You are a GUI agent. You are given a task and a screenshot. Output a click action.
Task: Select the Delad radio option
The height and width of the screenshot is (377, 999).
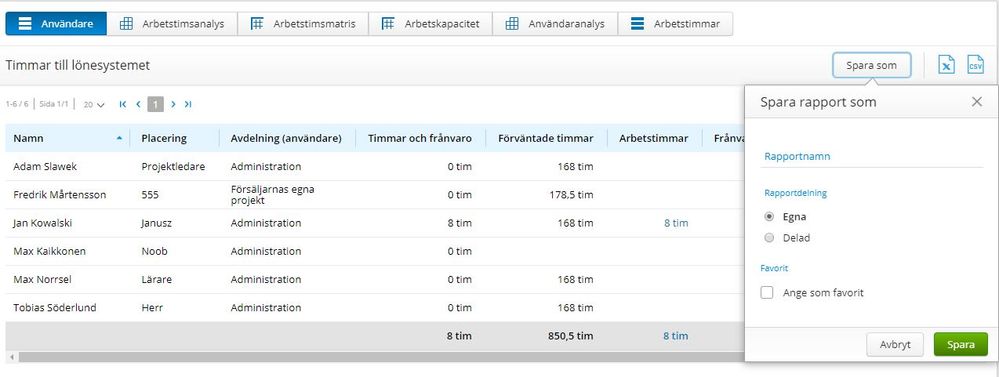click(x=769, y=238)
